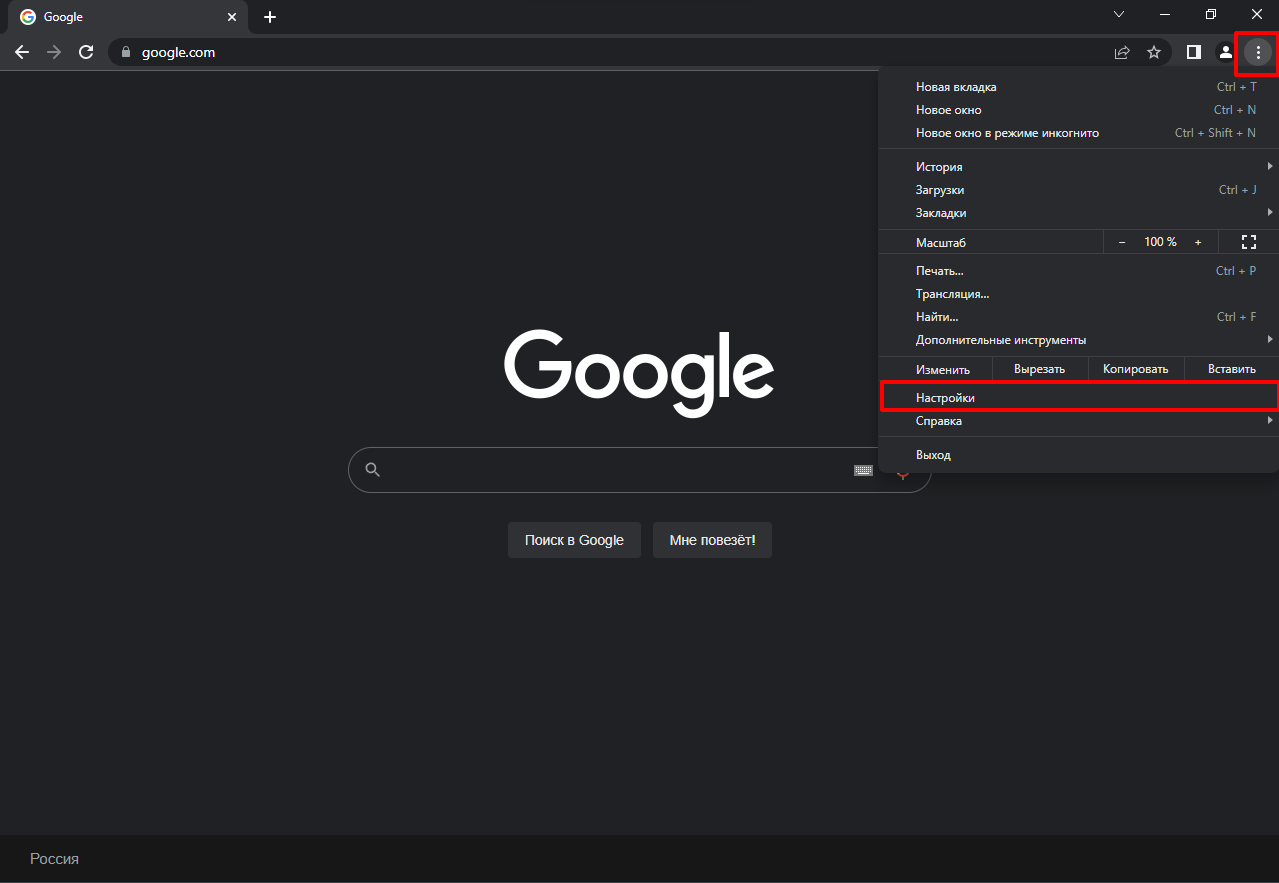
Task: Bookmark this page with star icon
Action: coord(1154,52)
